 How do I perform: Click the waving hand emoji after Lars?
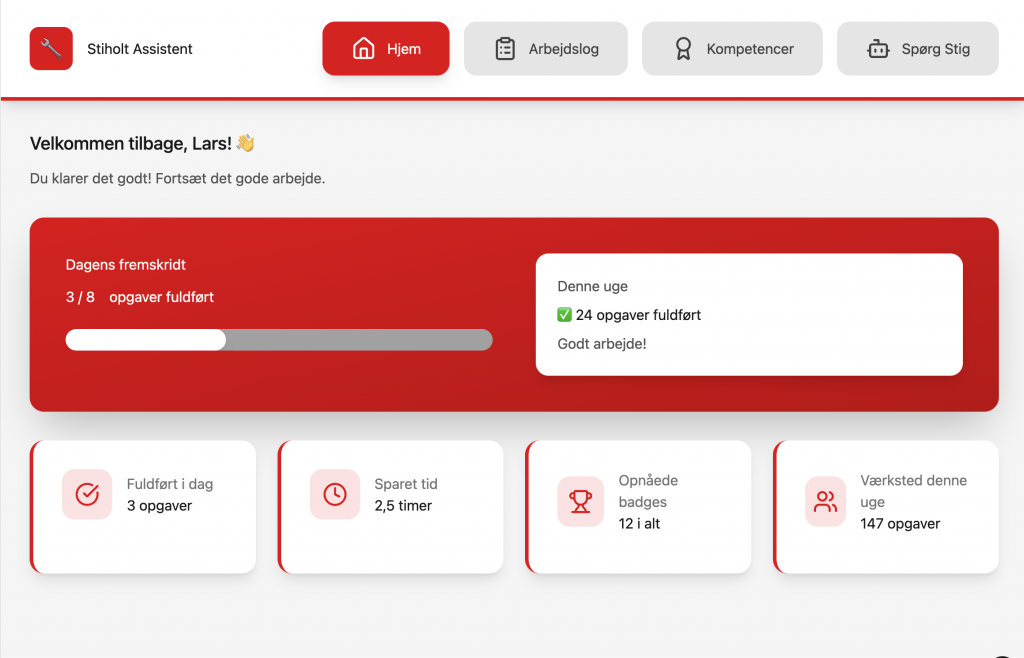pos(246,144)
